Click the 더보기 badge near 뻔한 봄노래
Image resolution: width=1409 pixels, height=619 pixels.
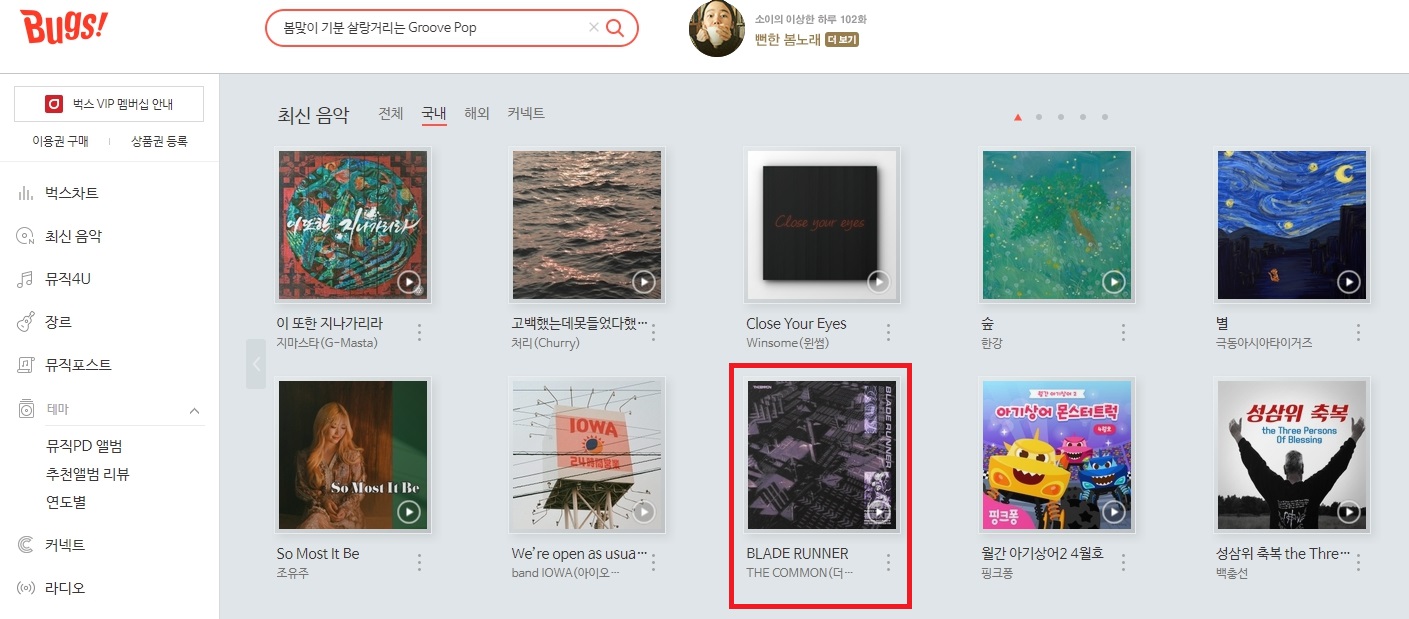click(842, 40)
